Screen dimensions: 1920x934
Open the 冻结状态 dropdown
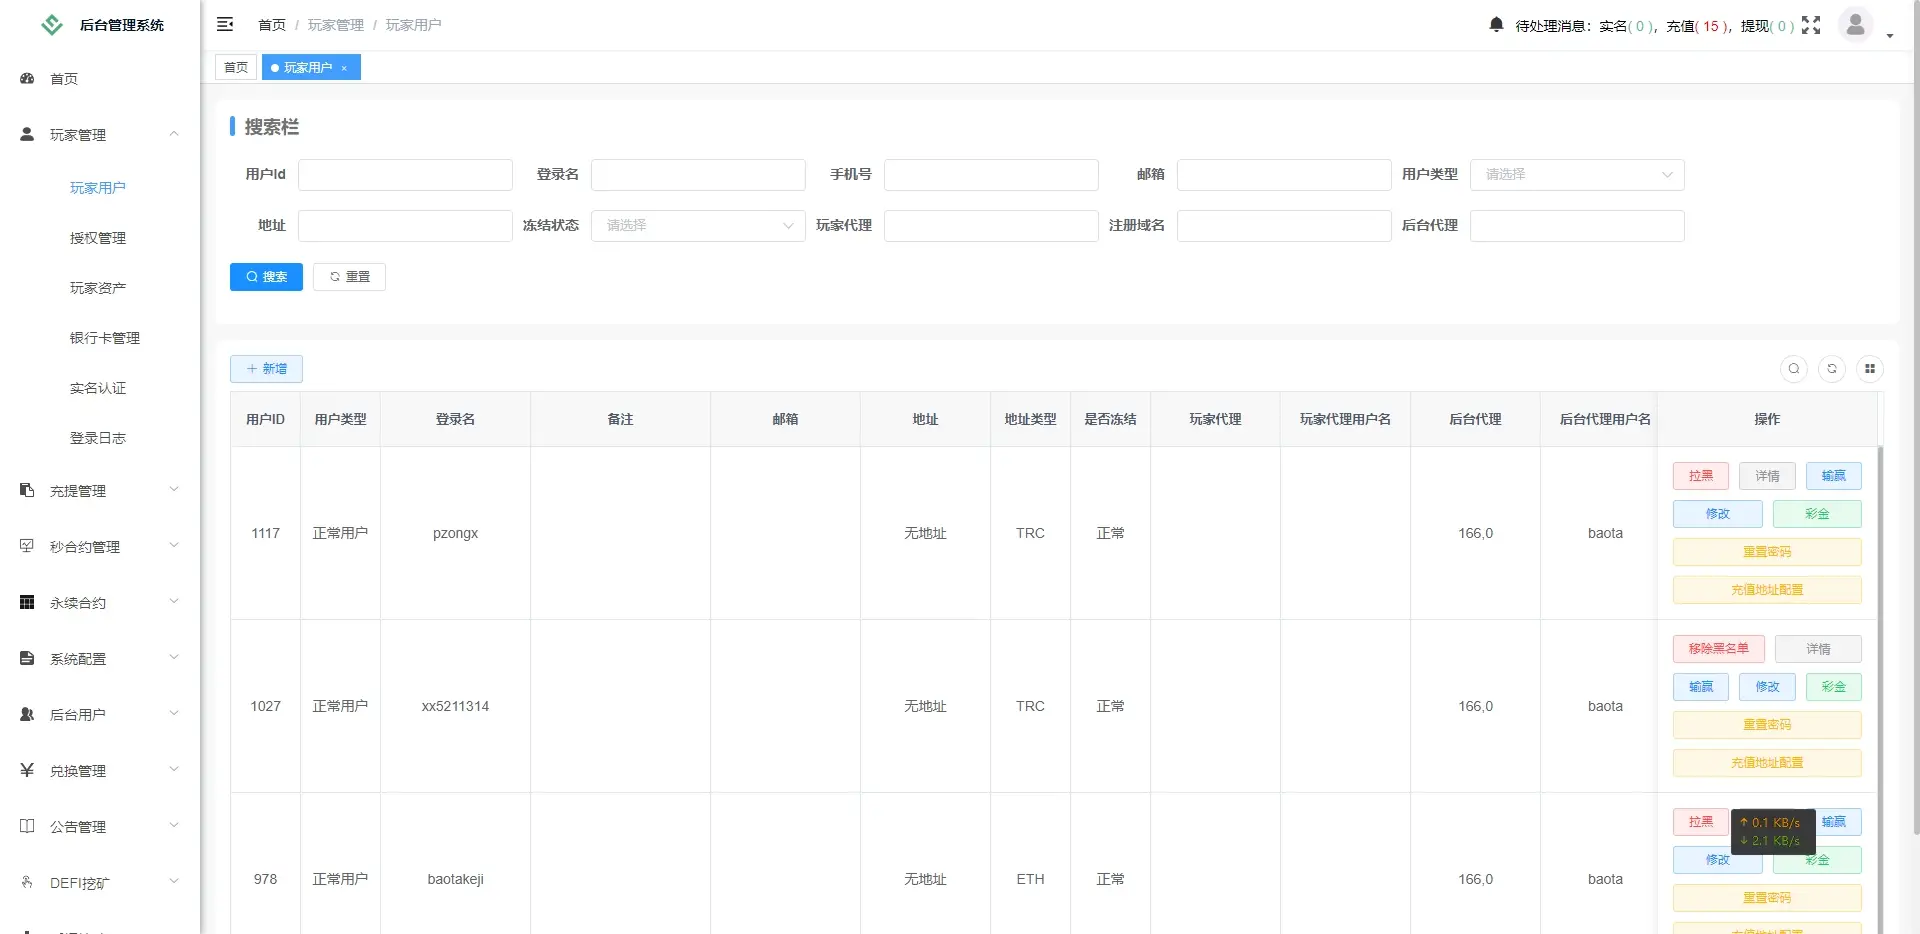698,226
